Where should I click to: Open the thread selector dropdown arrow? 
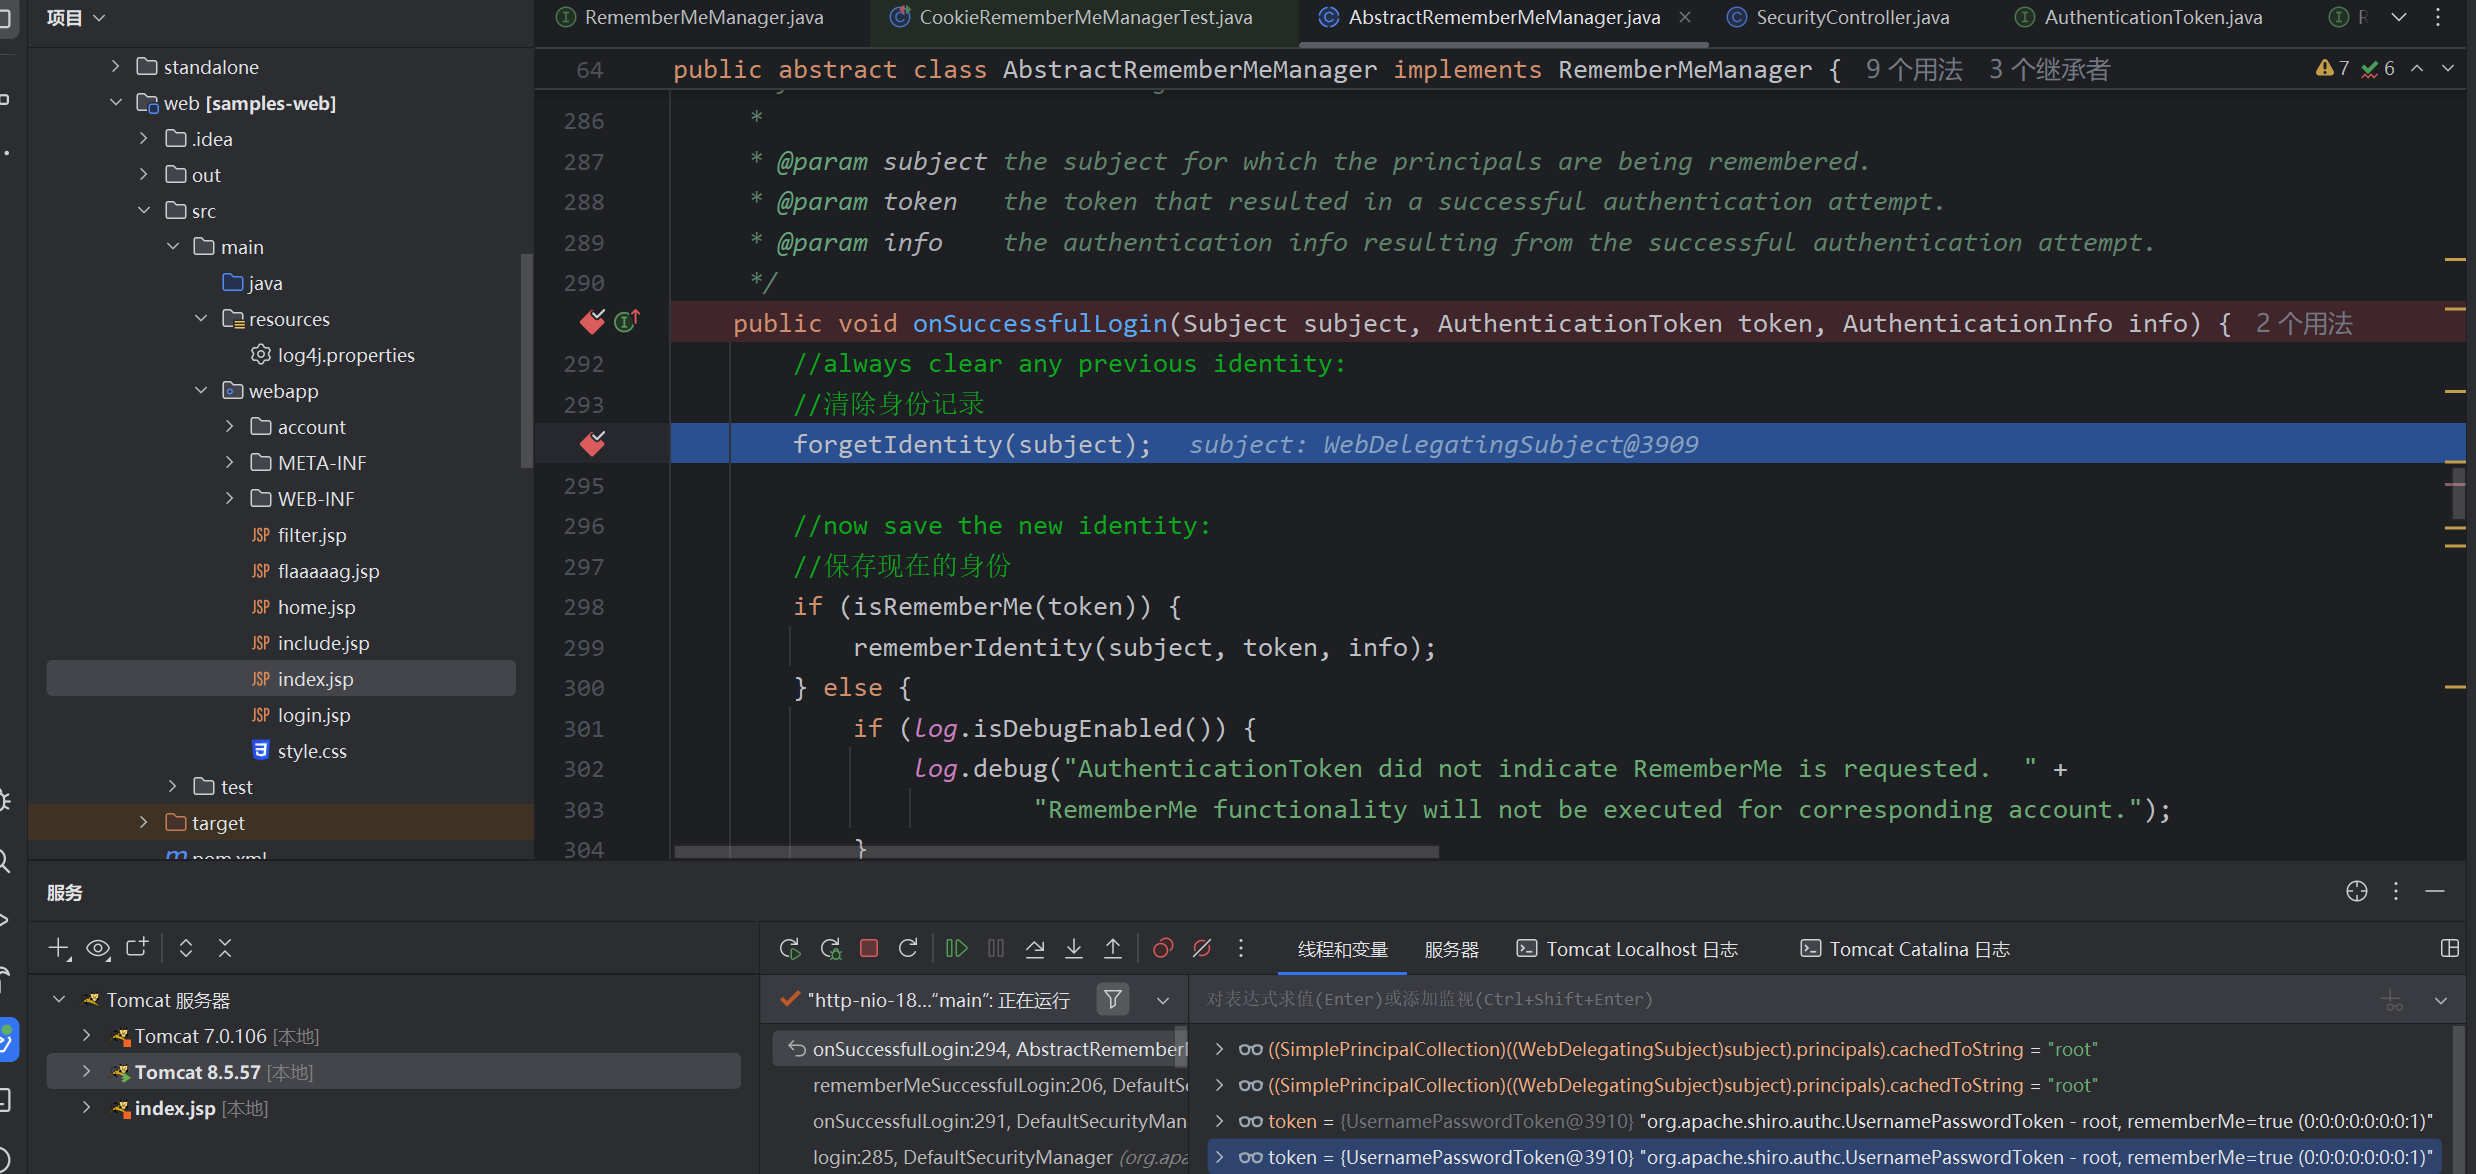[1163, 999]
